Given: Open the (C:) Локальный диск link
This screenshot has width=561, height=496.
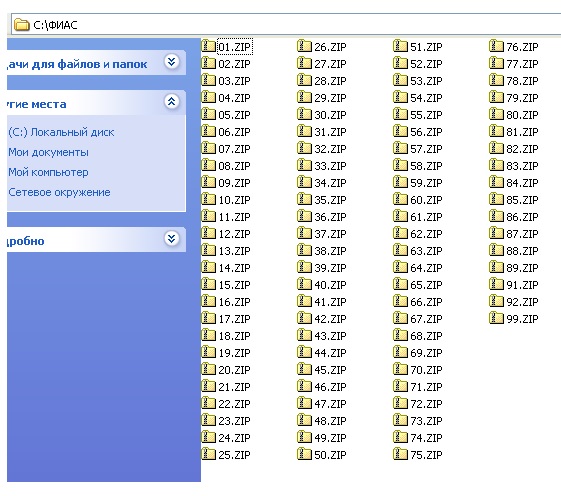Looking at the screenshot, I should [x=61, y=132].
